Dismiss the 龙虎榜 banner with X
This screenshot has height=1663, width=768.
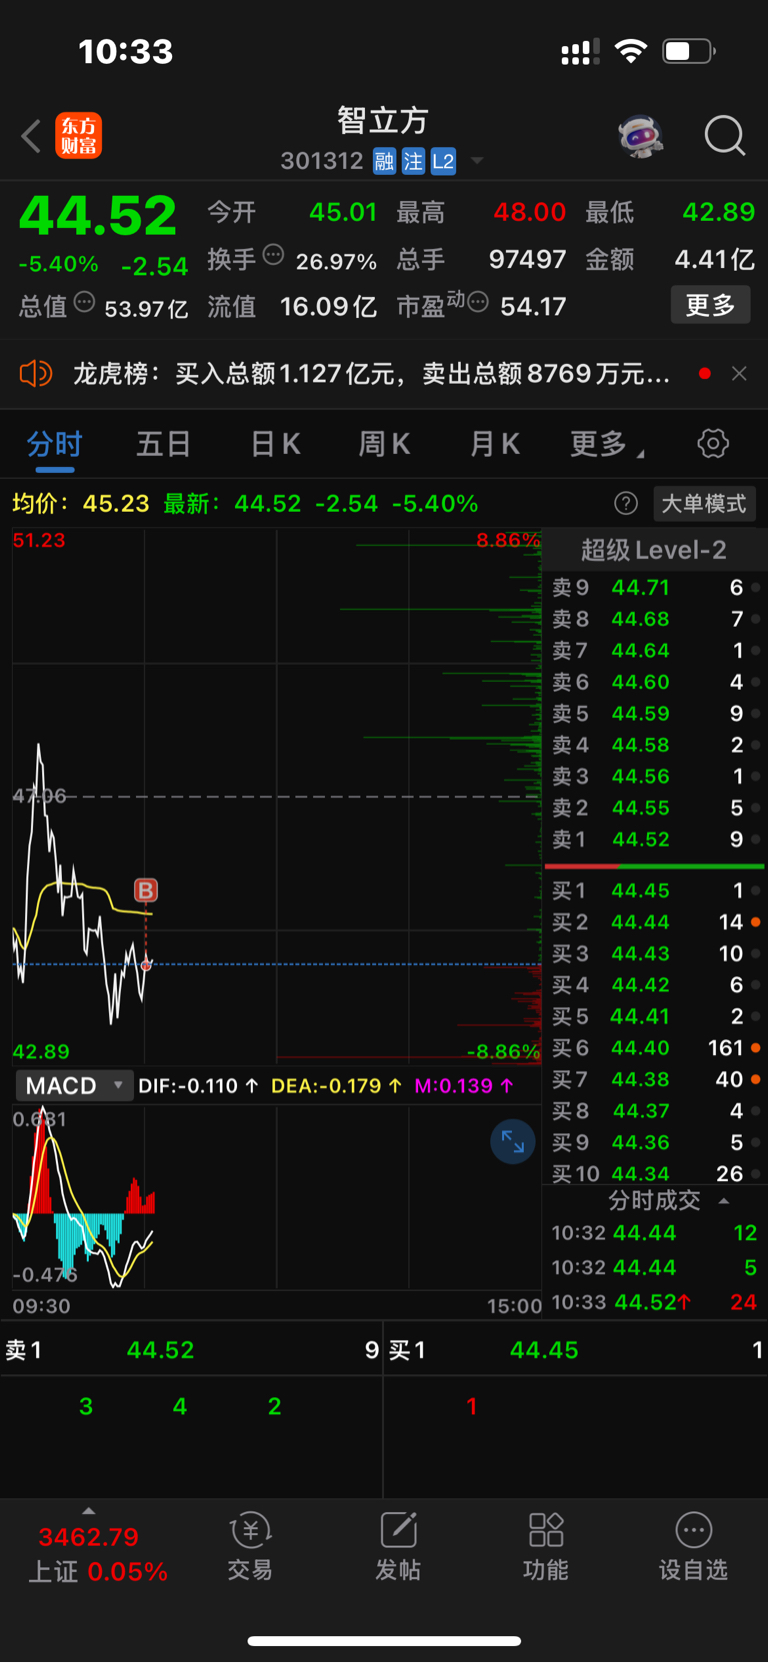(739, 373)
